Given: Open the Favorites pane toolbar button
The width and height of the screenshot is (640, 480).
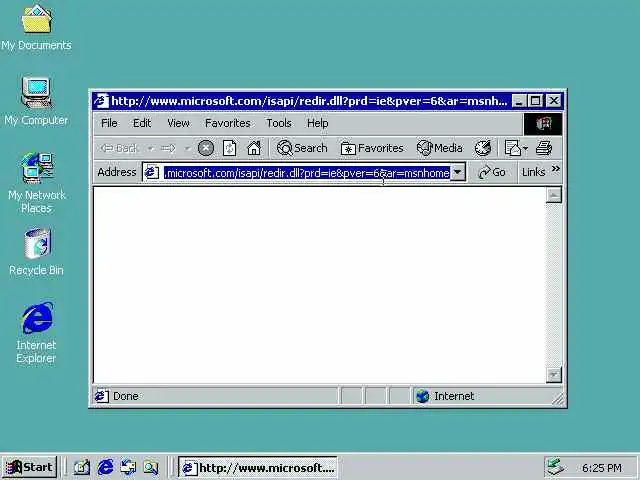Looking at the screenshot, I should pyautogui.click(x=372, y=148).
